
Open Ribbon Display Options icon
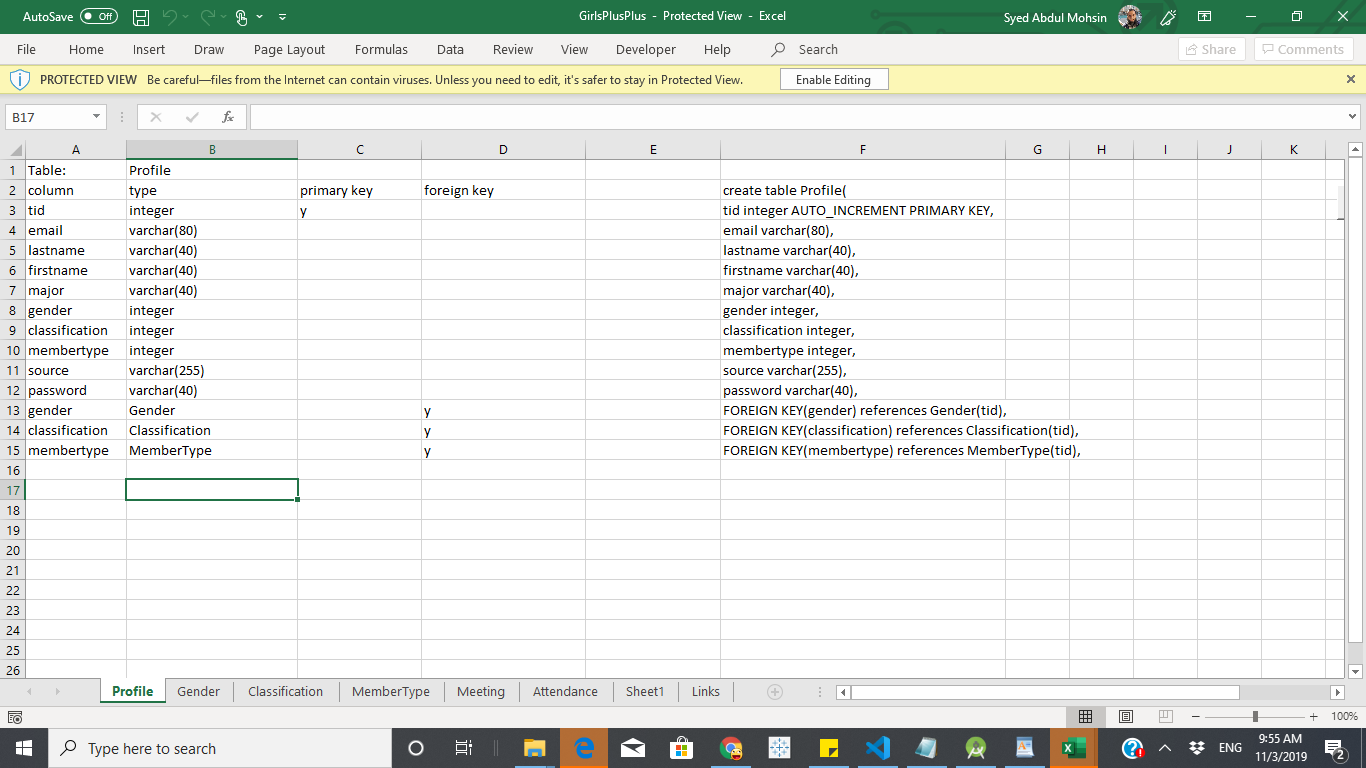click(1204, 17)
